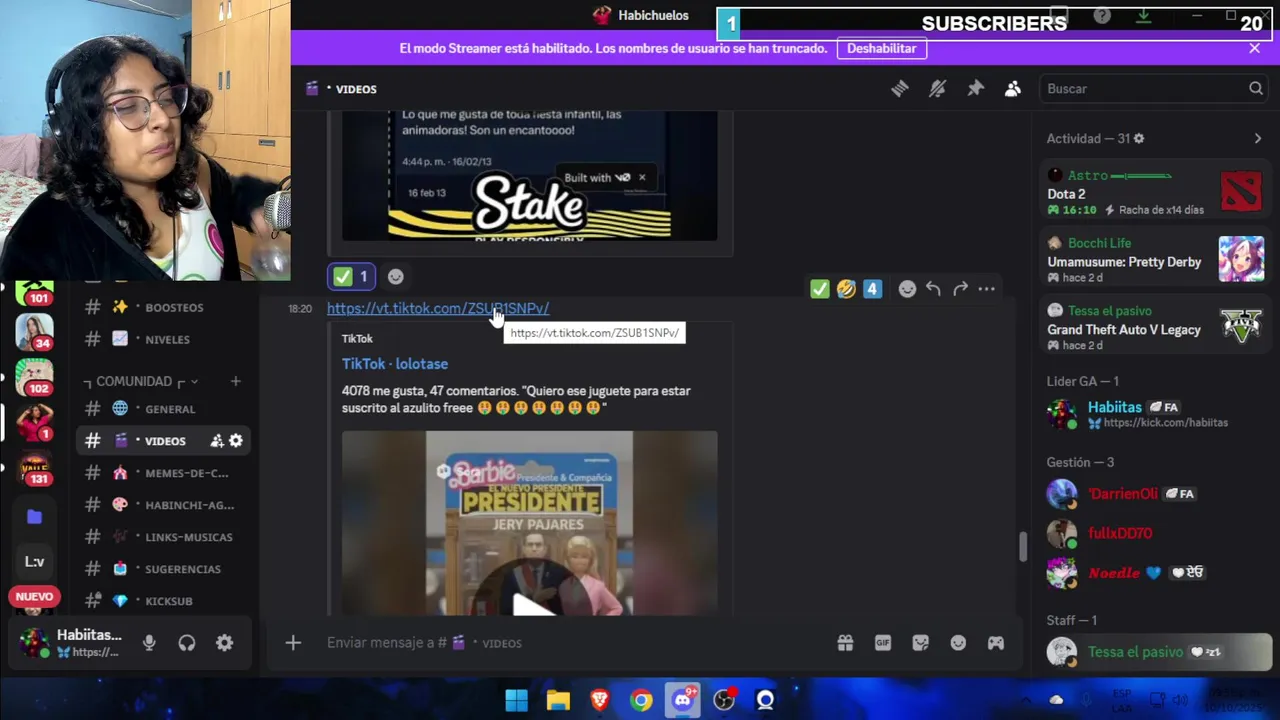Open server folder icon in server list
Image resolution: width=1280 pixels, height=720 pixels.
(34, 517)
